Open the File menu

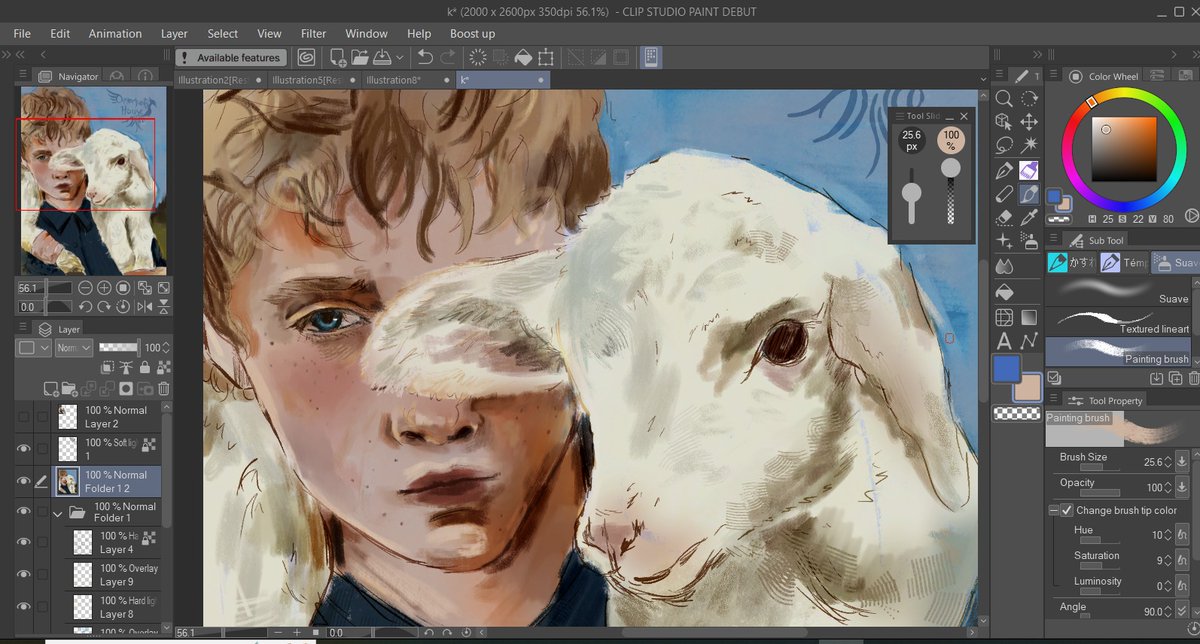(x=22, y=33)
